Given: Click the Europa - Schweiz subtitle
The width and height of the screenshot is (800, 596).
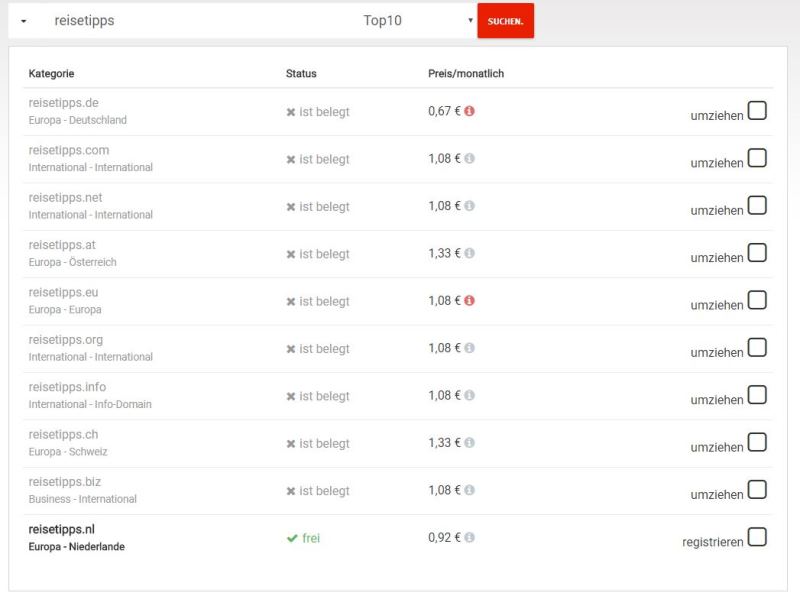Looking at the screenshot, I should tap(68, 452).
